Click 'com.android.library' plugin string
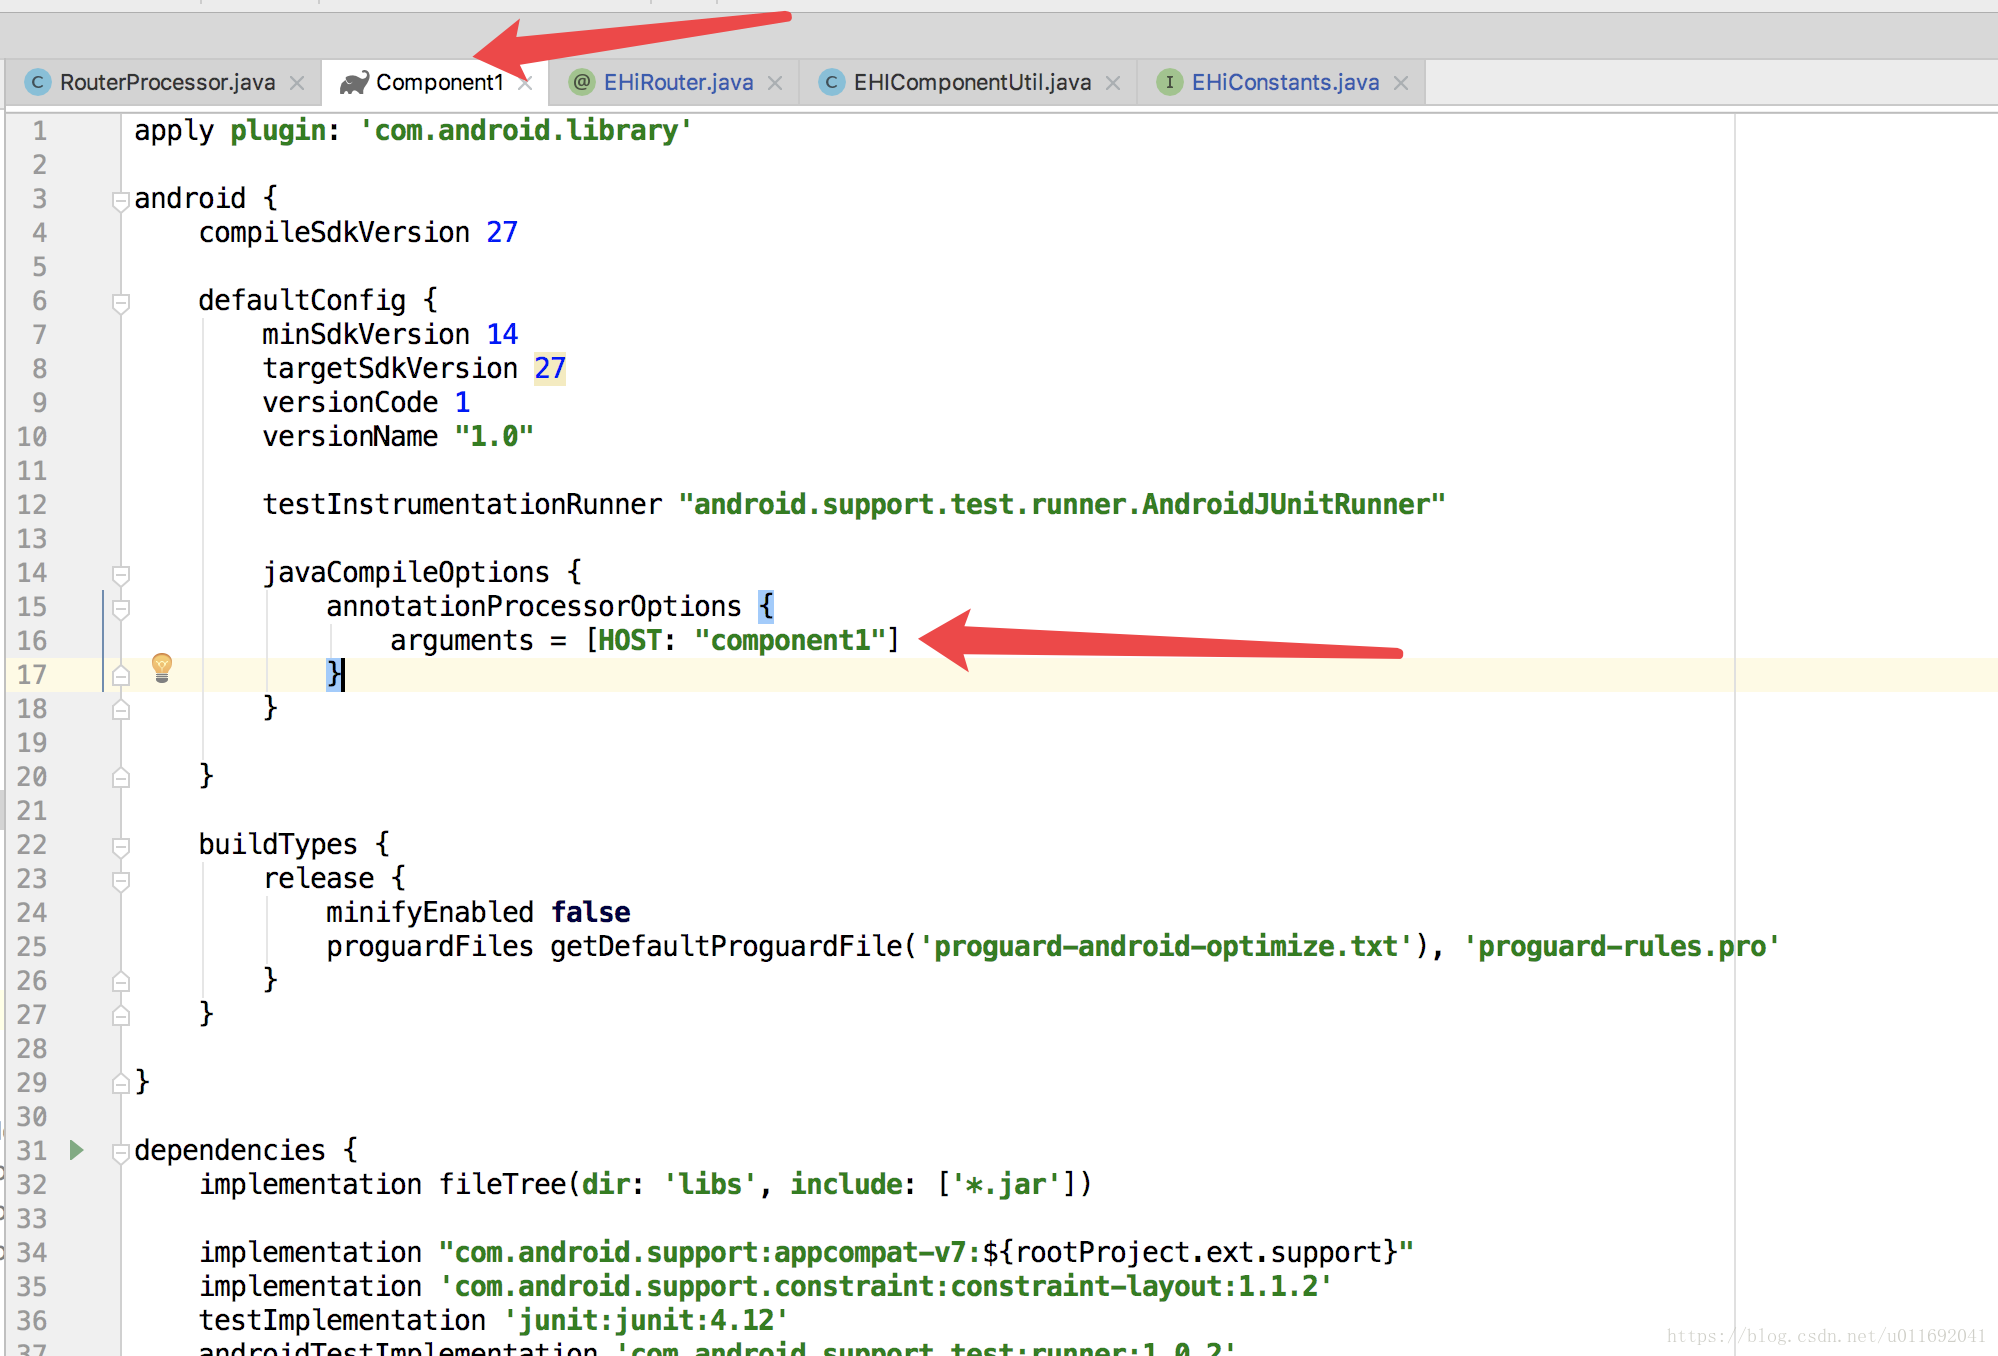The height and width of the screenshot is (1356, 1998). 525,131
